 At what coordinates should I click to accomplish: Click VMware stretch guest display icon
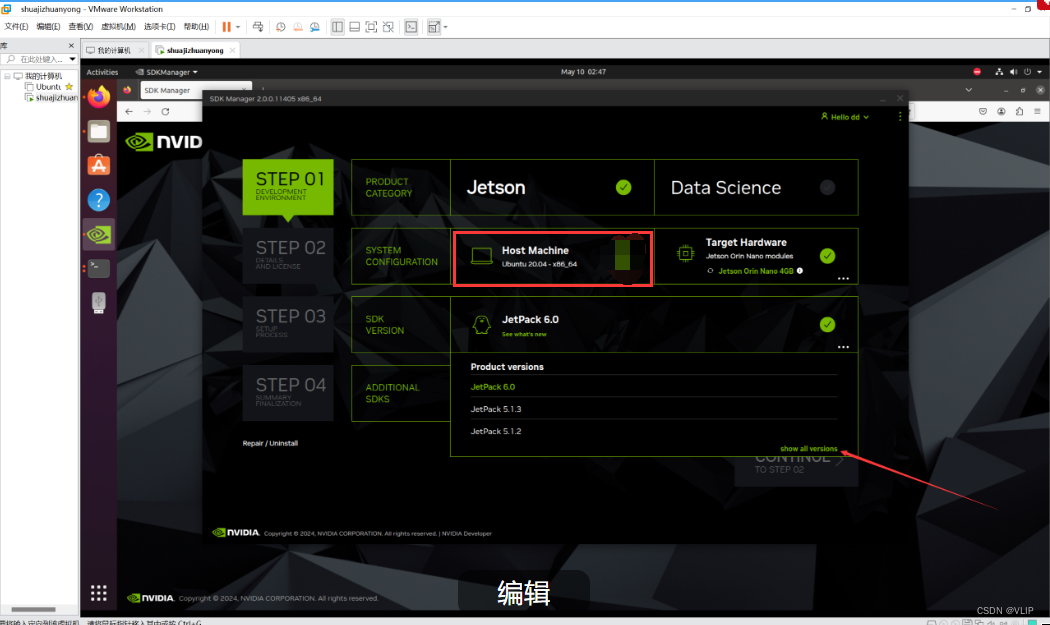tap(434, 27)
